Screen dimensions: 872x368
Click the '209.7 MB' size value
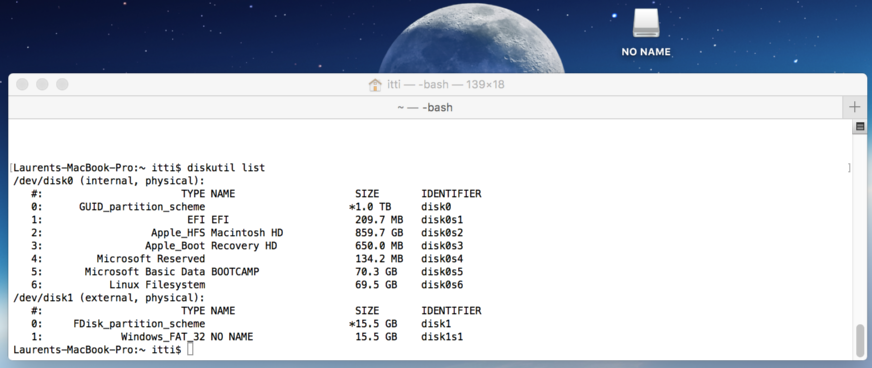point(379,220)
